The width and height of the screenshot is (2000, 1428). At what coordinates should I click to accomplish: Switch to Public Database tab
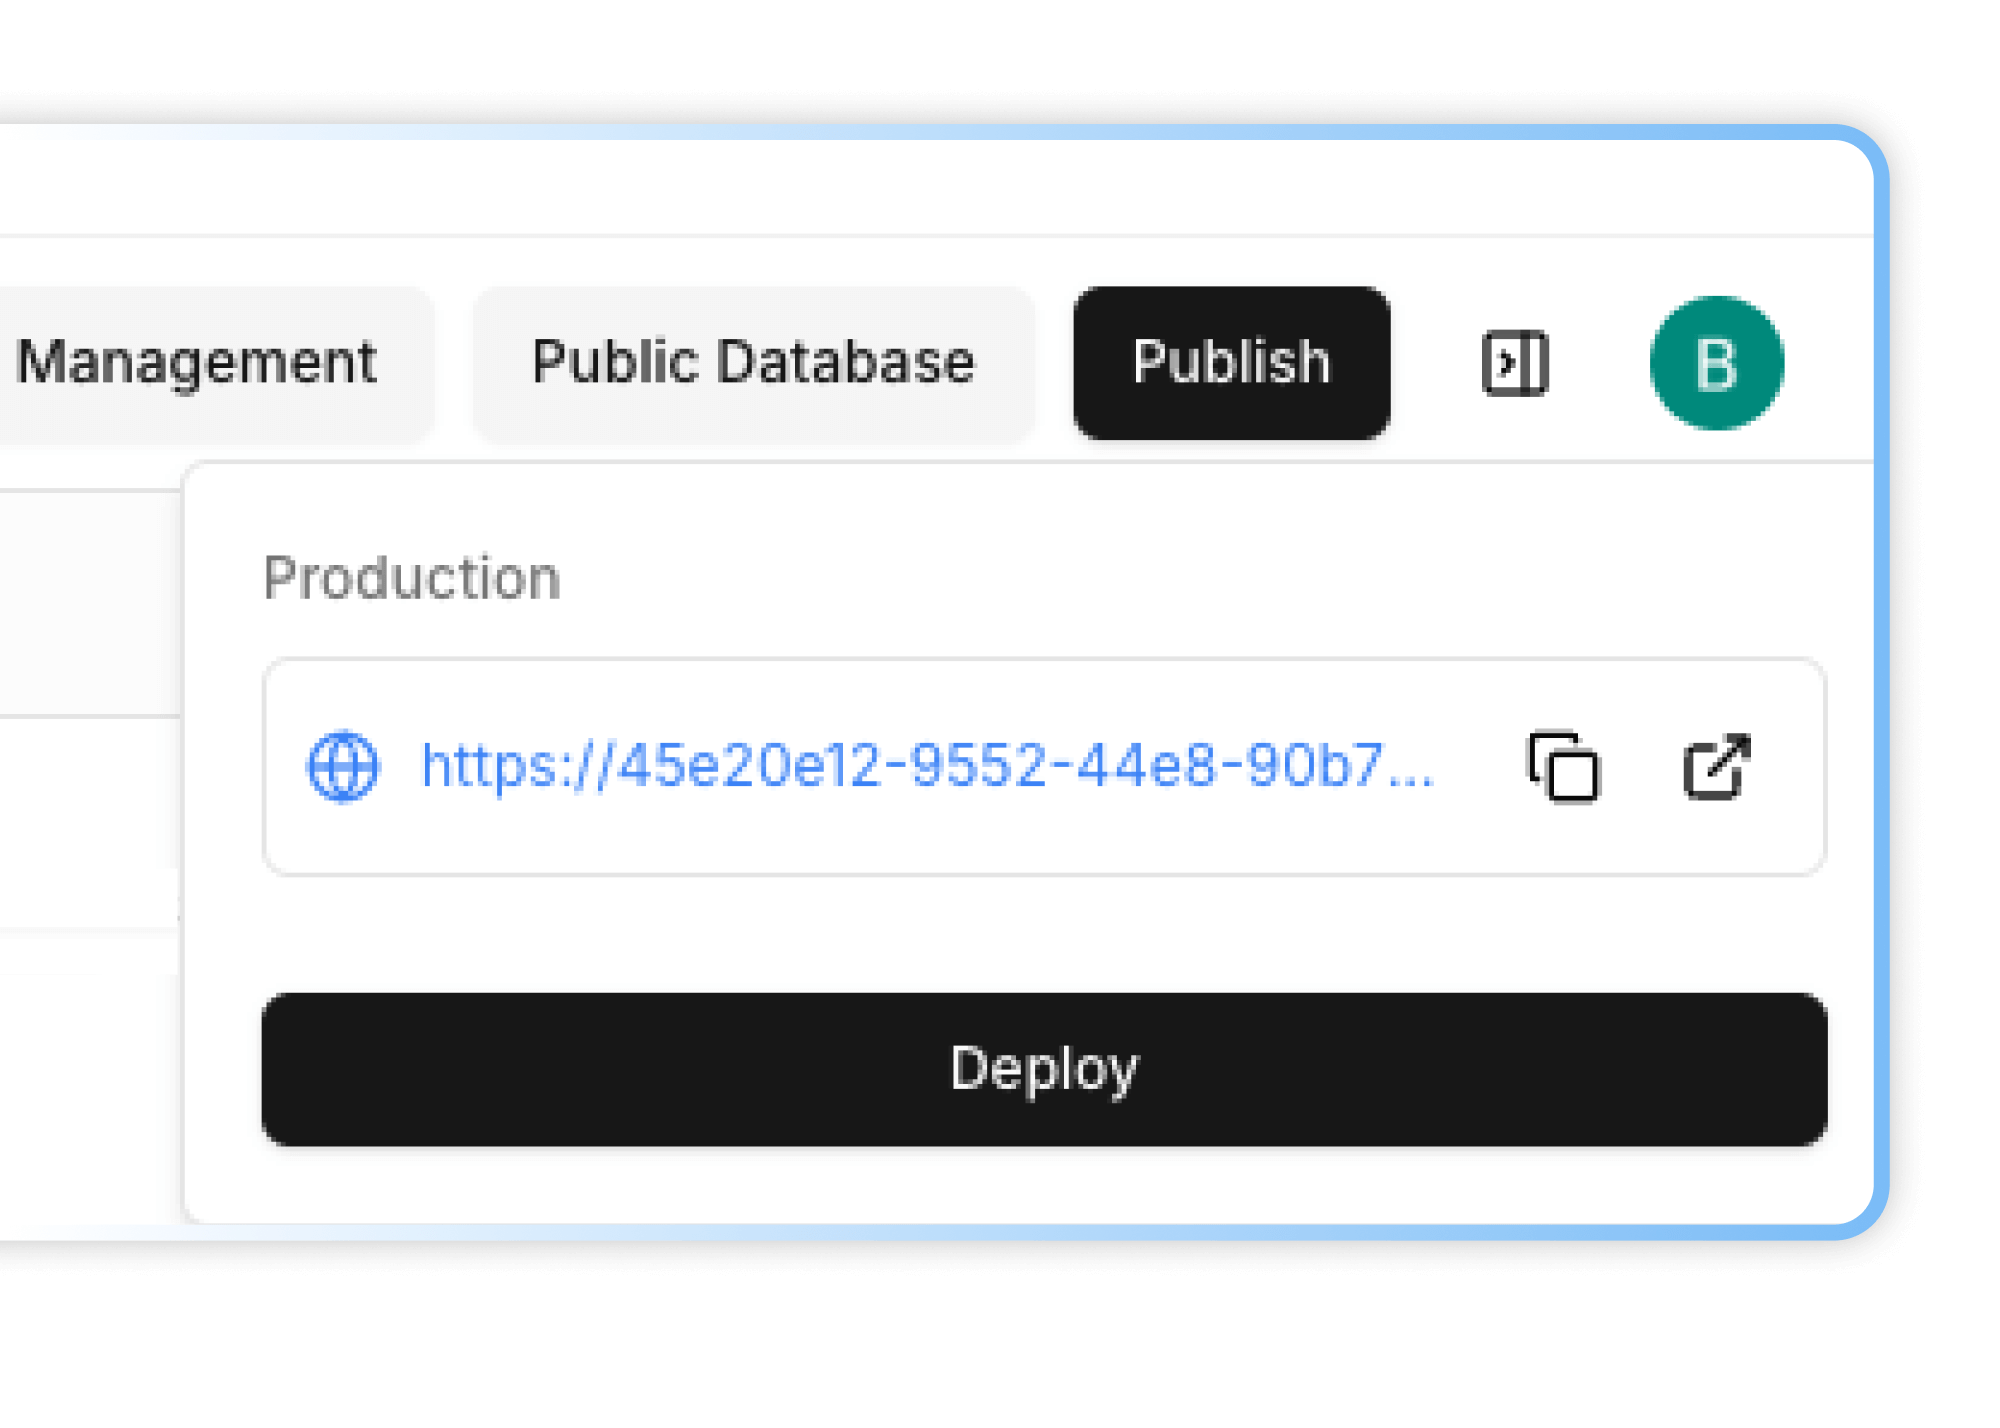coord(753,362)
